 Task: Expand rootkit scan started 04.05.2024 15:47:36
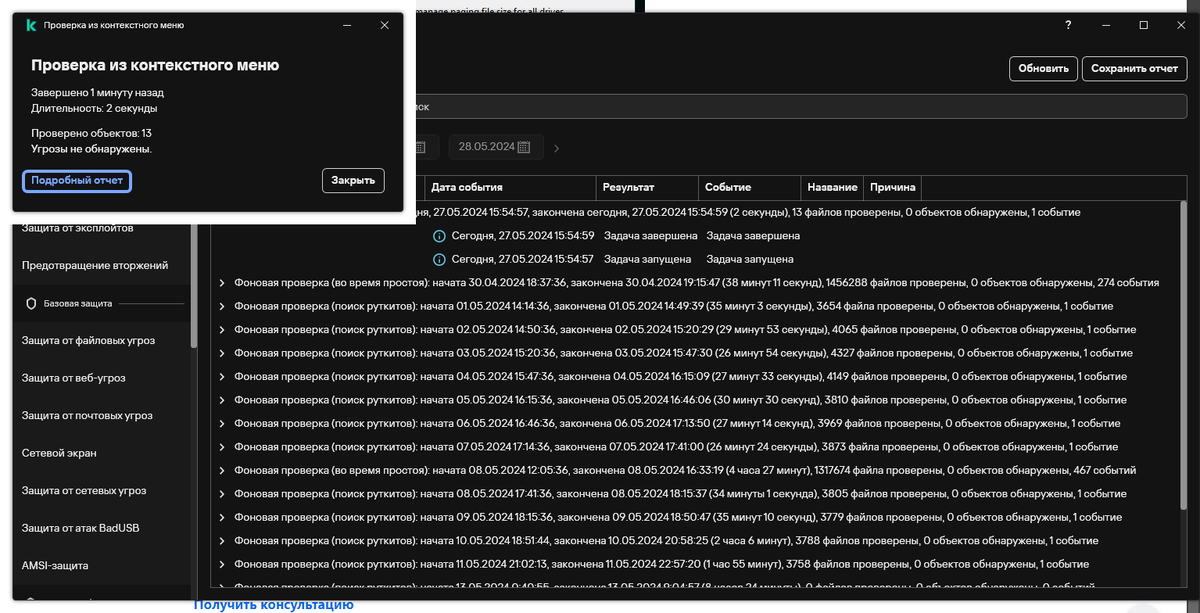222,377
